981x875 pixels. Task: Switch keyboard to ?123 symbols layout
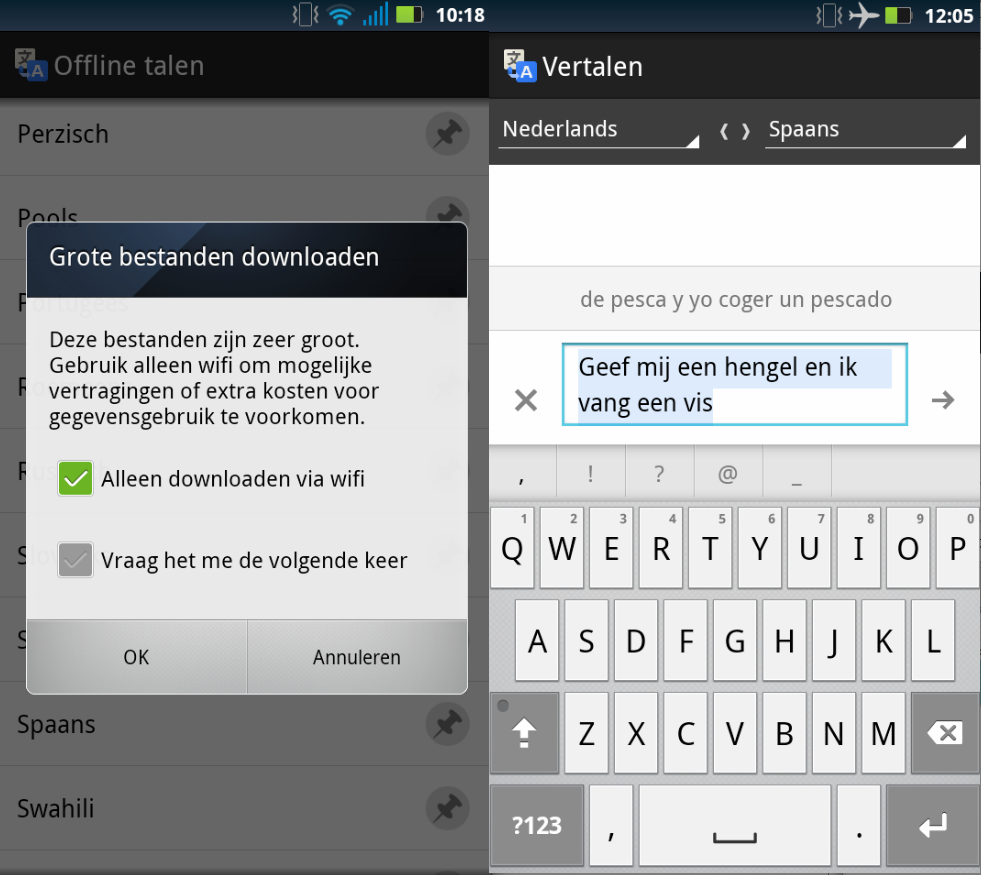[537, 826]
